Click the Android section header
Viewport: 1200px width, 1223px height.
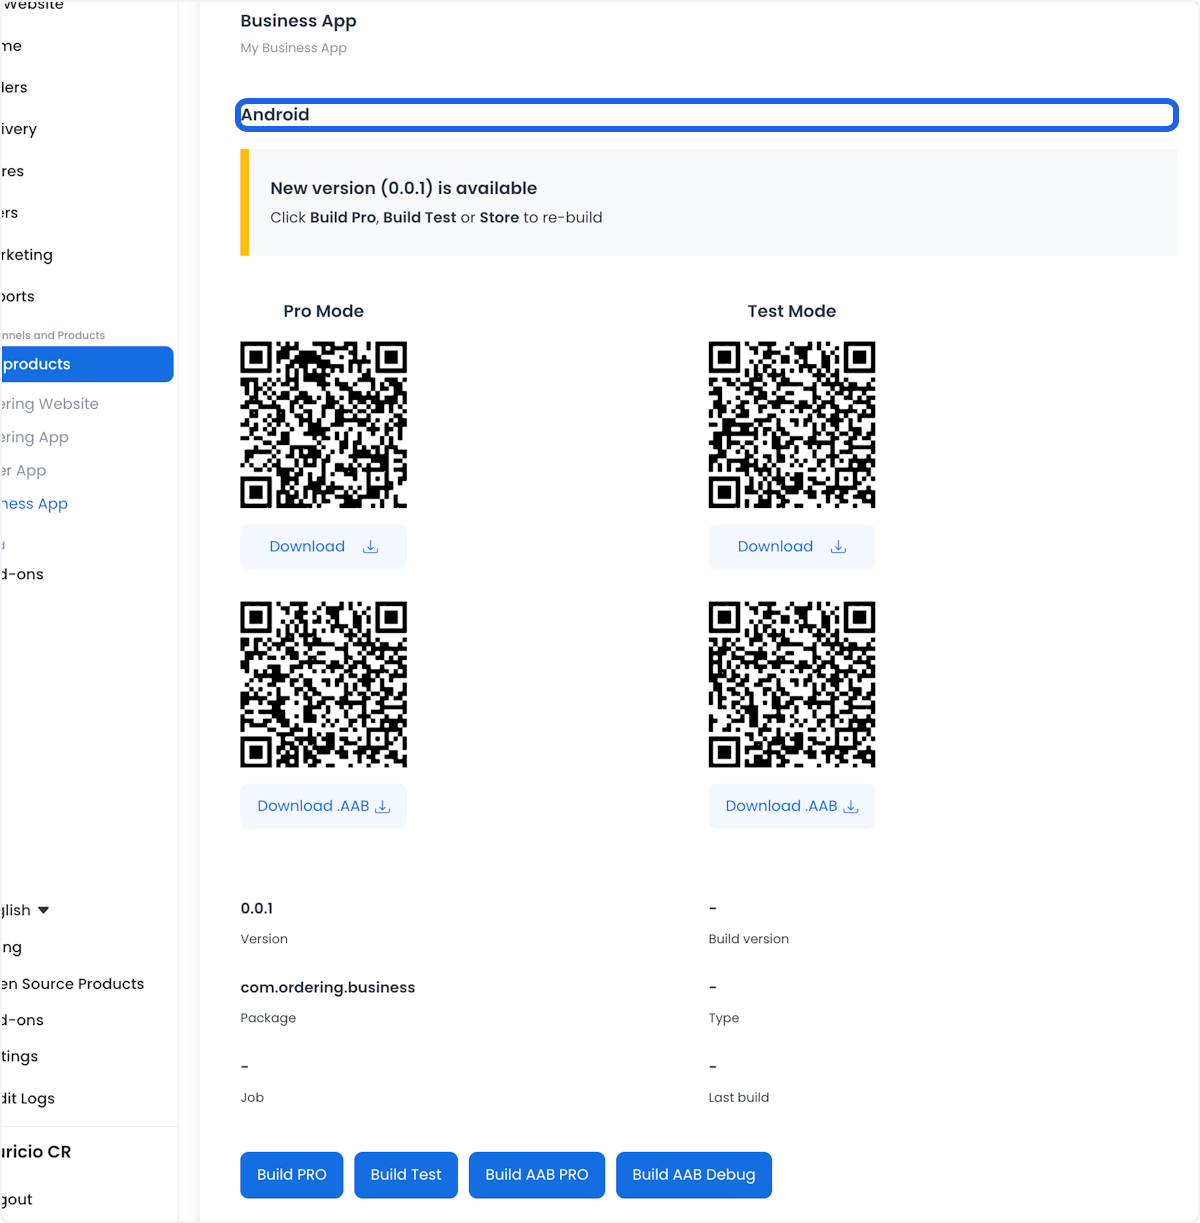(707, 115)
